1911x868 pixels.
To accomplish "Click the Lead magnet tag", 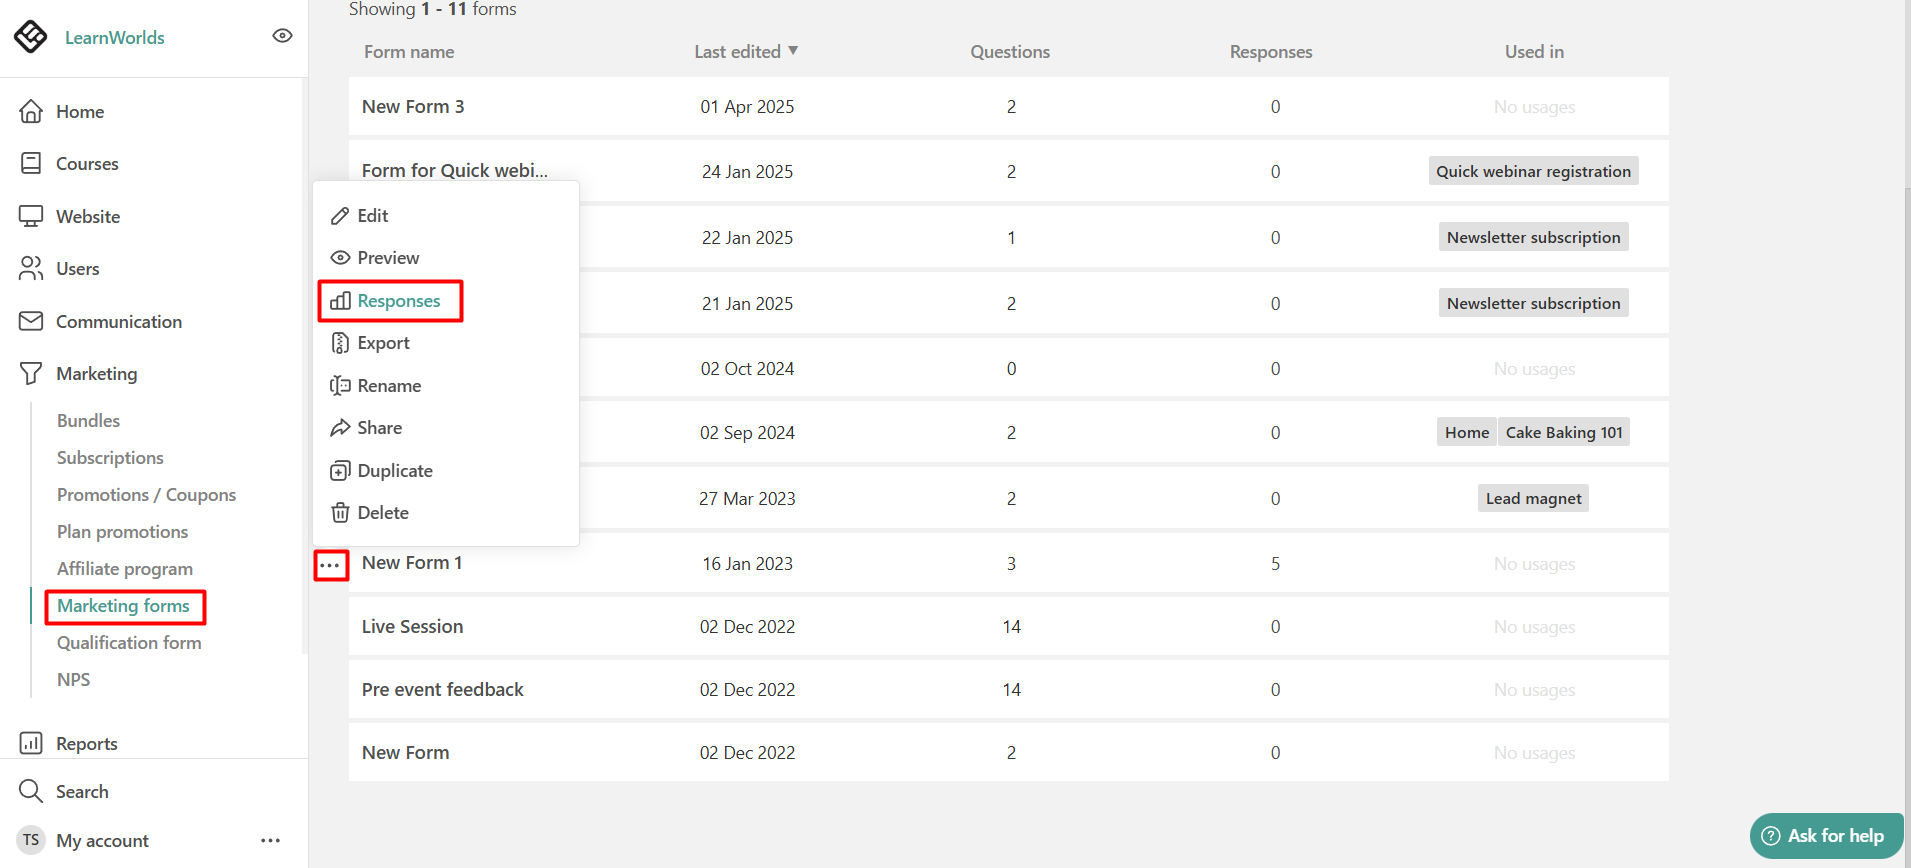I will point(1533,498).
